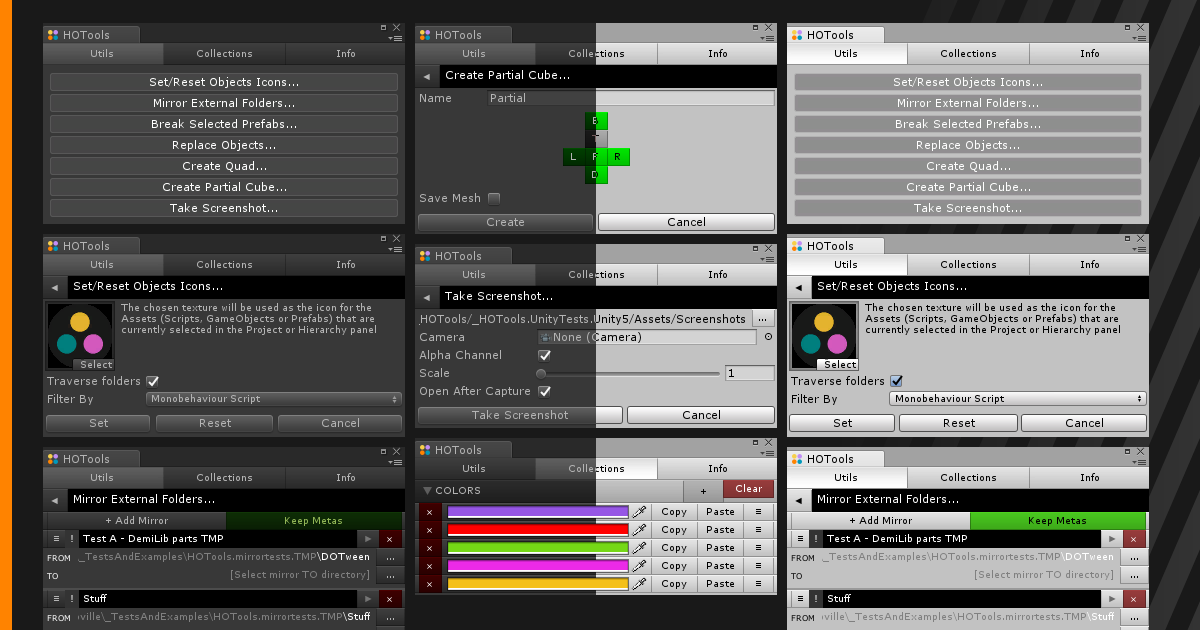This screenshot has width=1200, height=630.
Task: Click the Scale slider handle
Action: point(541,374)
